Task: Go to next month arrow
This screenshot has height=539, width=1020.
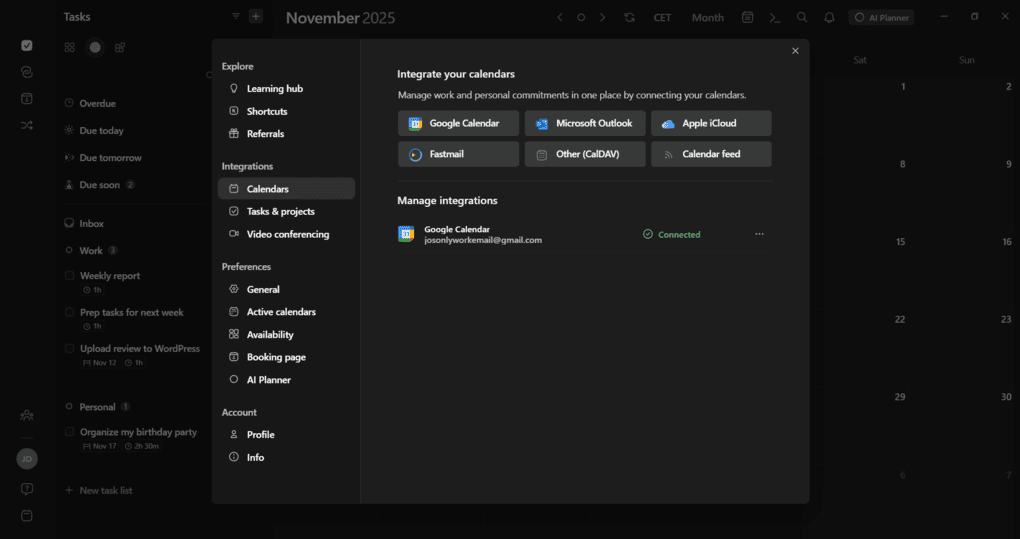Action: [602, 18]
